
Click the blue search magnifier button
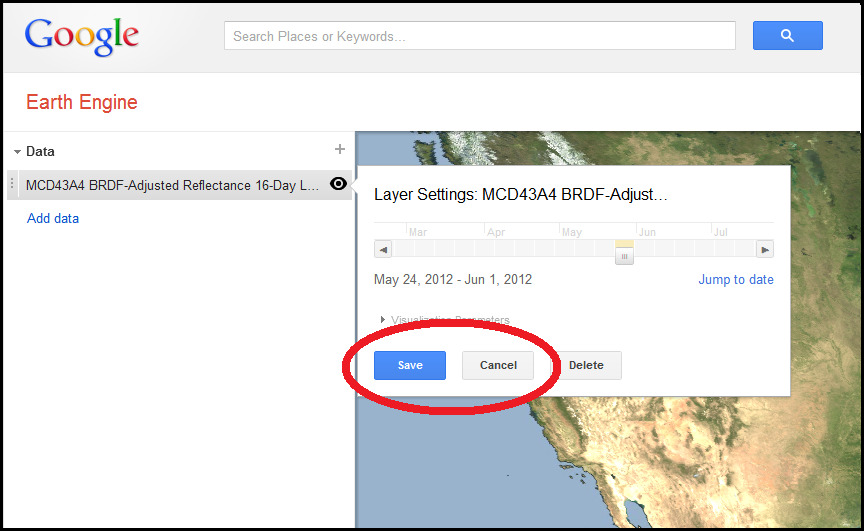787,36
